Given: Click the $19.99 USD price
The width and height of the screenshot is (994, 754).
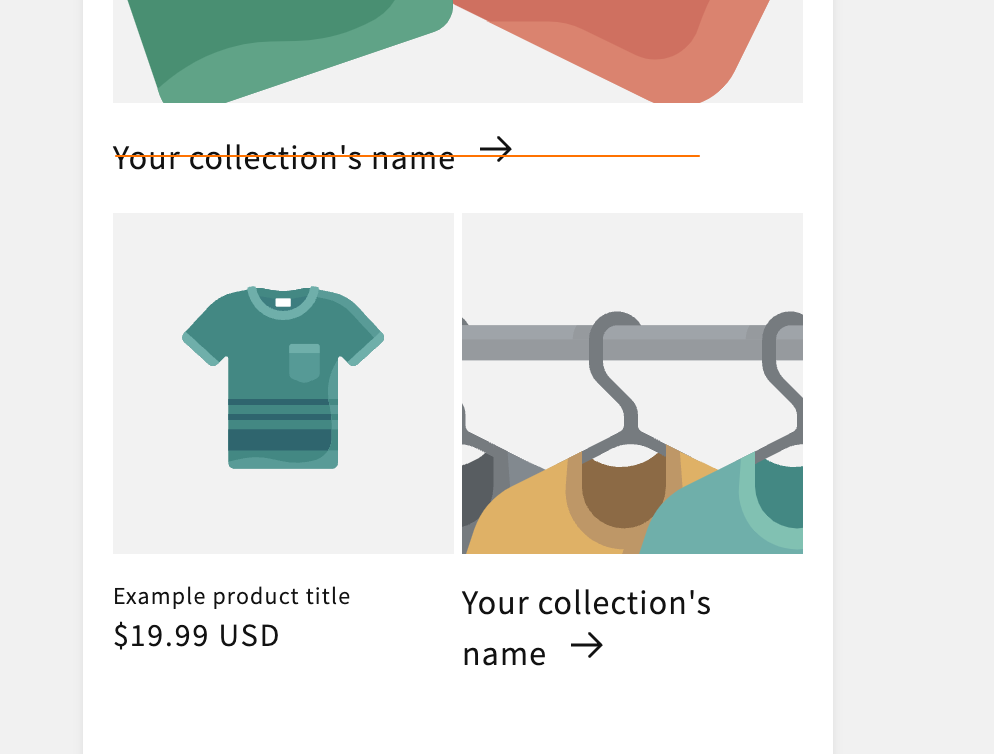Looking at the screenshot, I should [196, 636].
